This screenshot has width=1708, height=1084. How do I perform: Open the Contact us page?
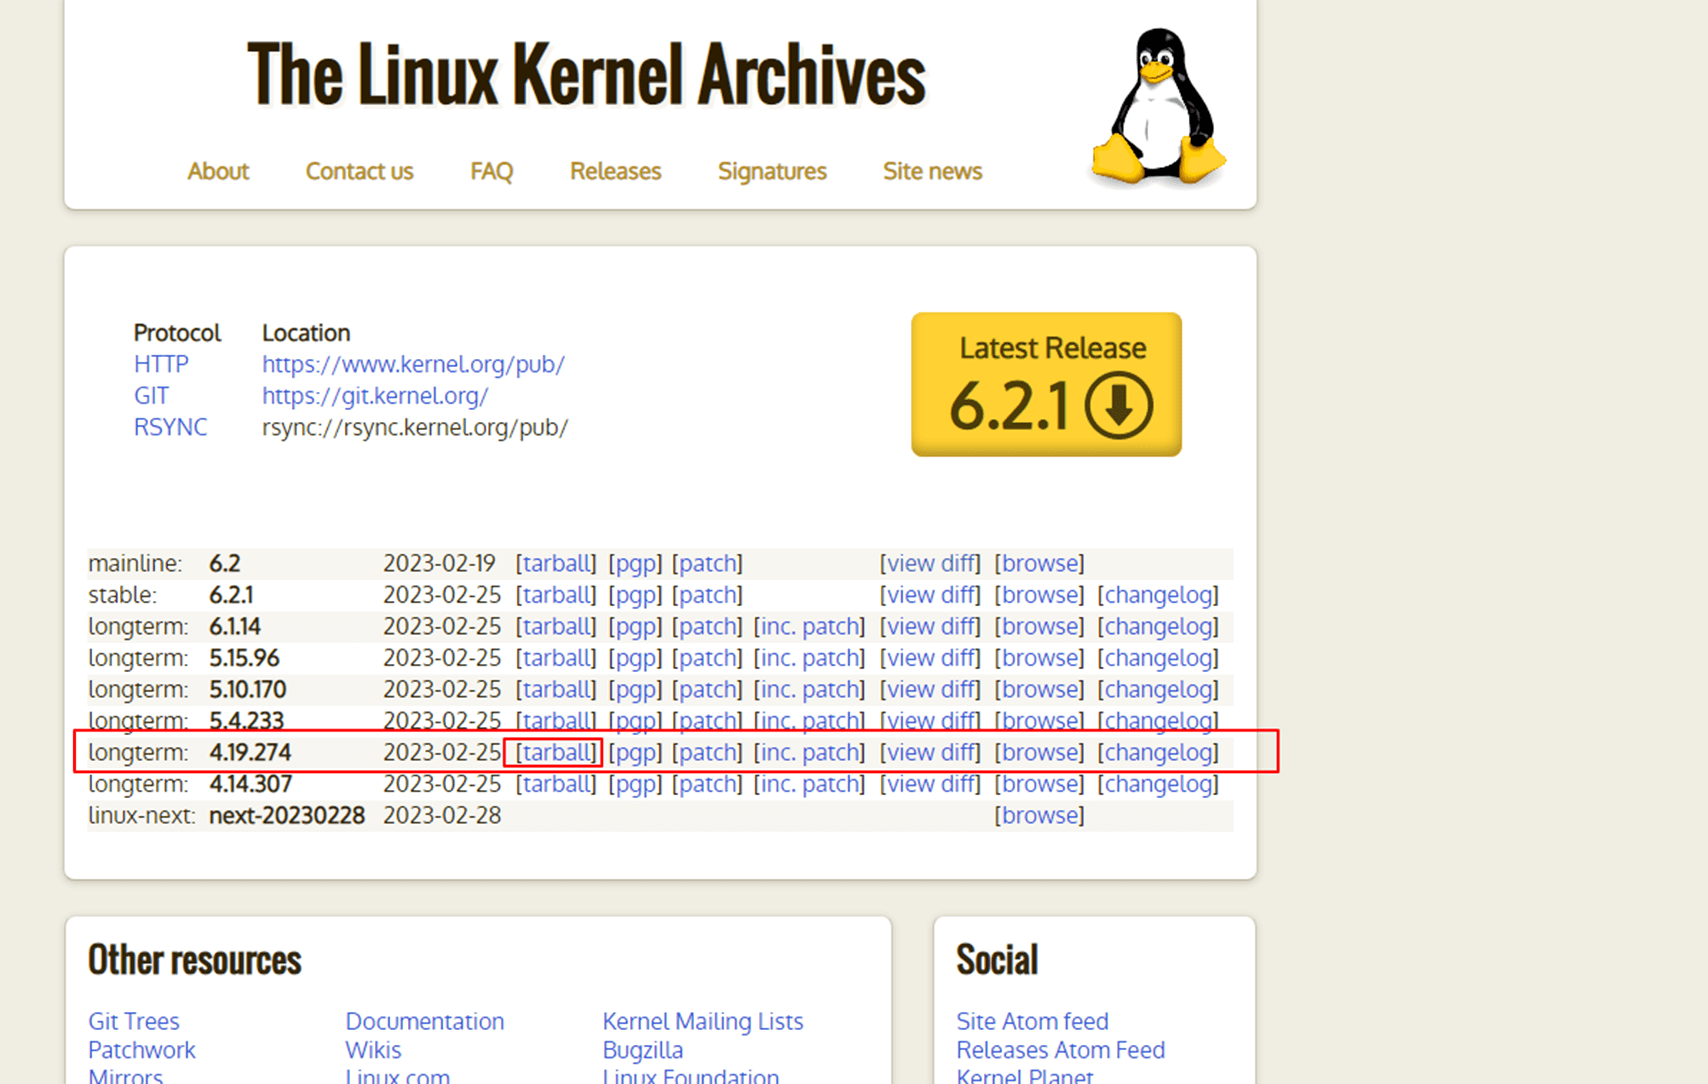coord(359,171)
